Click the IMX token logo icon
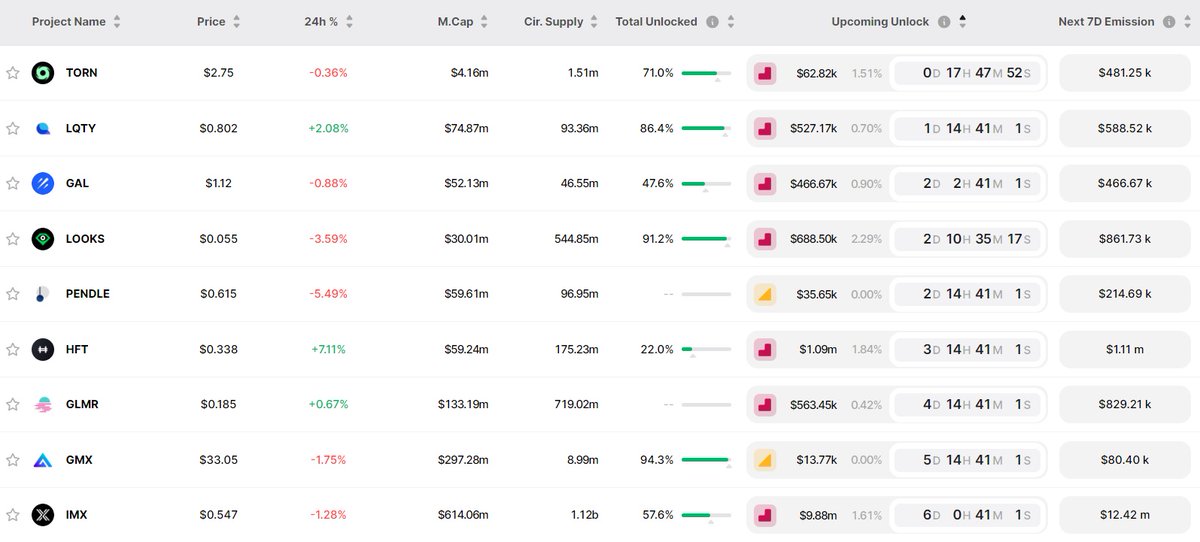1200x542 pixels. [x=42, y=515]
